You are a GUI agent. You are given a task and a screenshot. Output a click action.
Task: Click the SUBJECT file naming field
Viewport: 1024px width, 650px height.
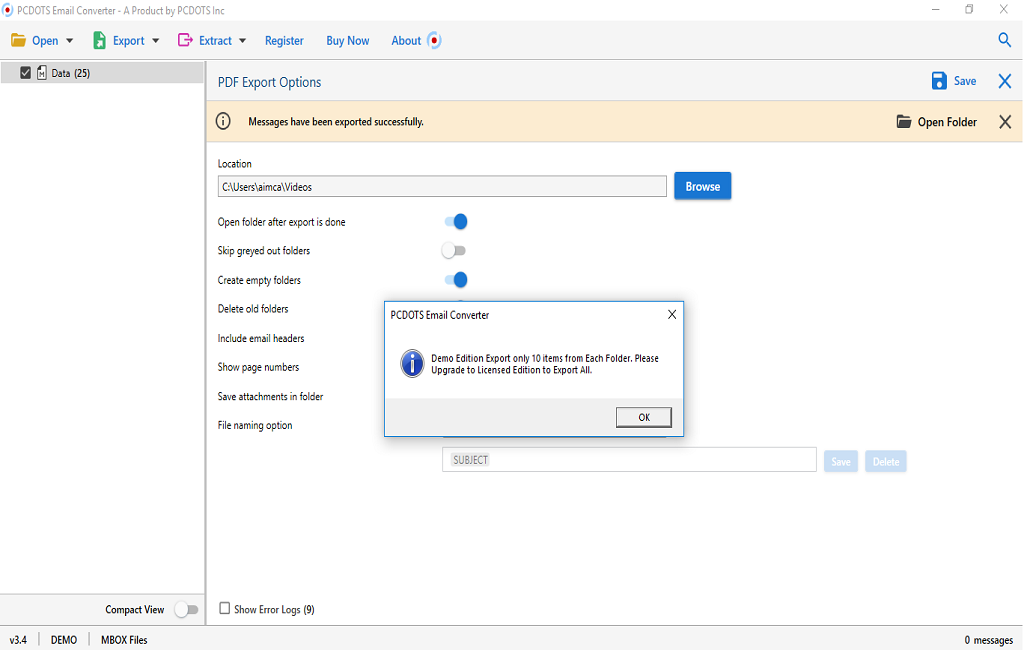coord(629,460)
